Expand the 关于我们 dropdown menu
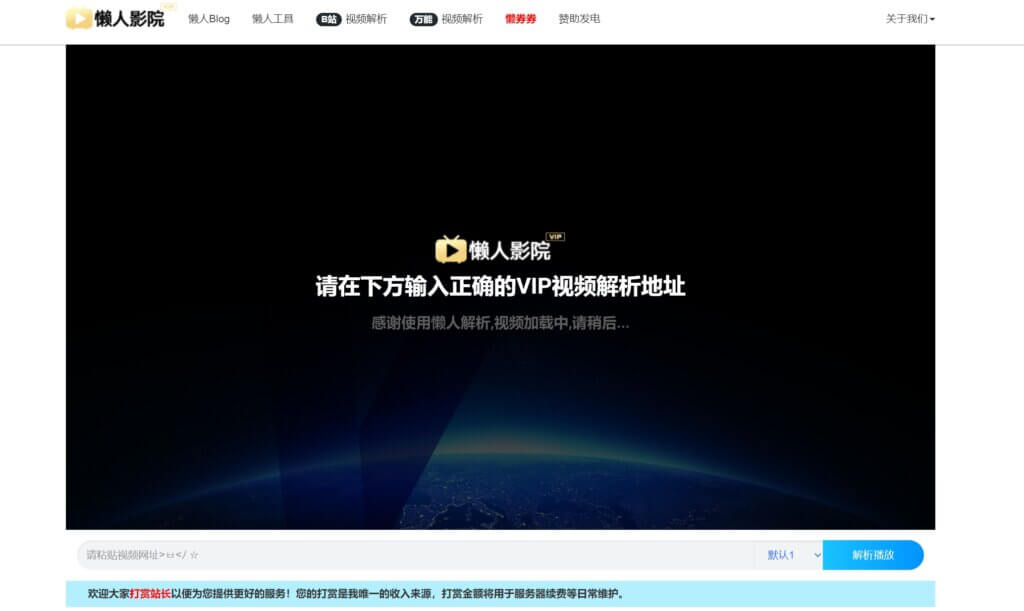Image resolution: width=1024 pixels, height=611 pixels. 910,19
